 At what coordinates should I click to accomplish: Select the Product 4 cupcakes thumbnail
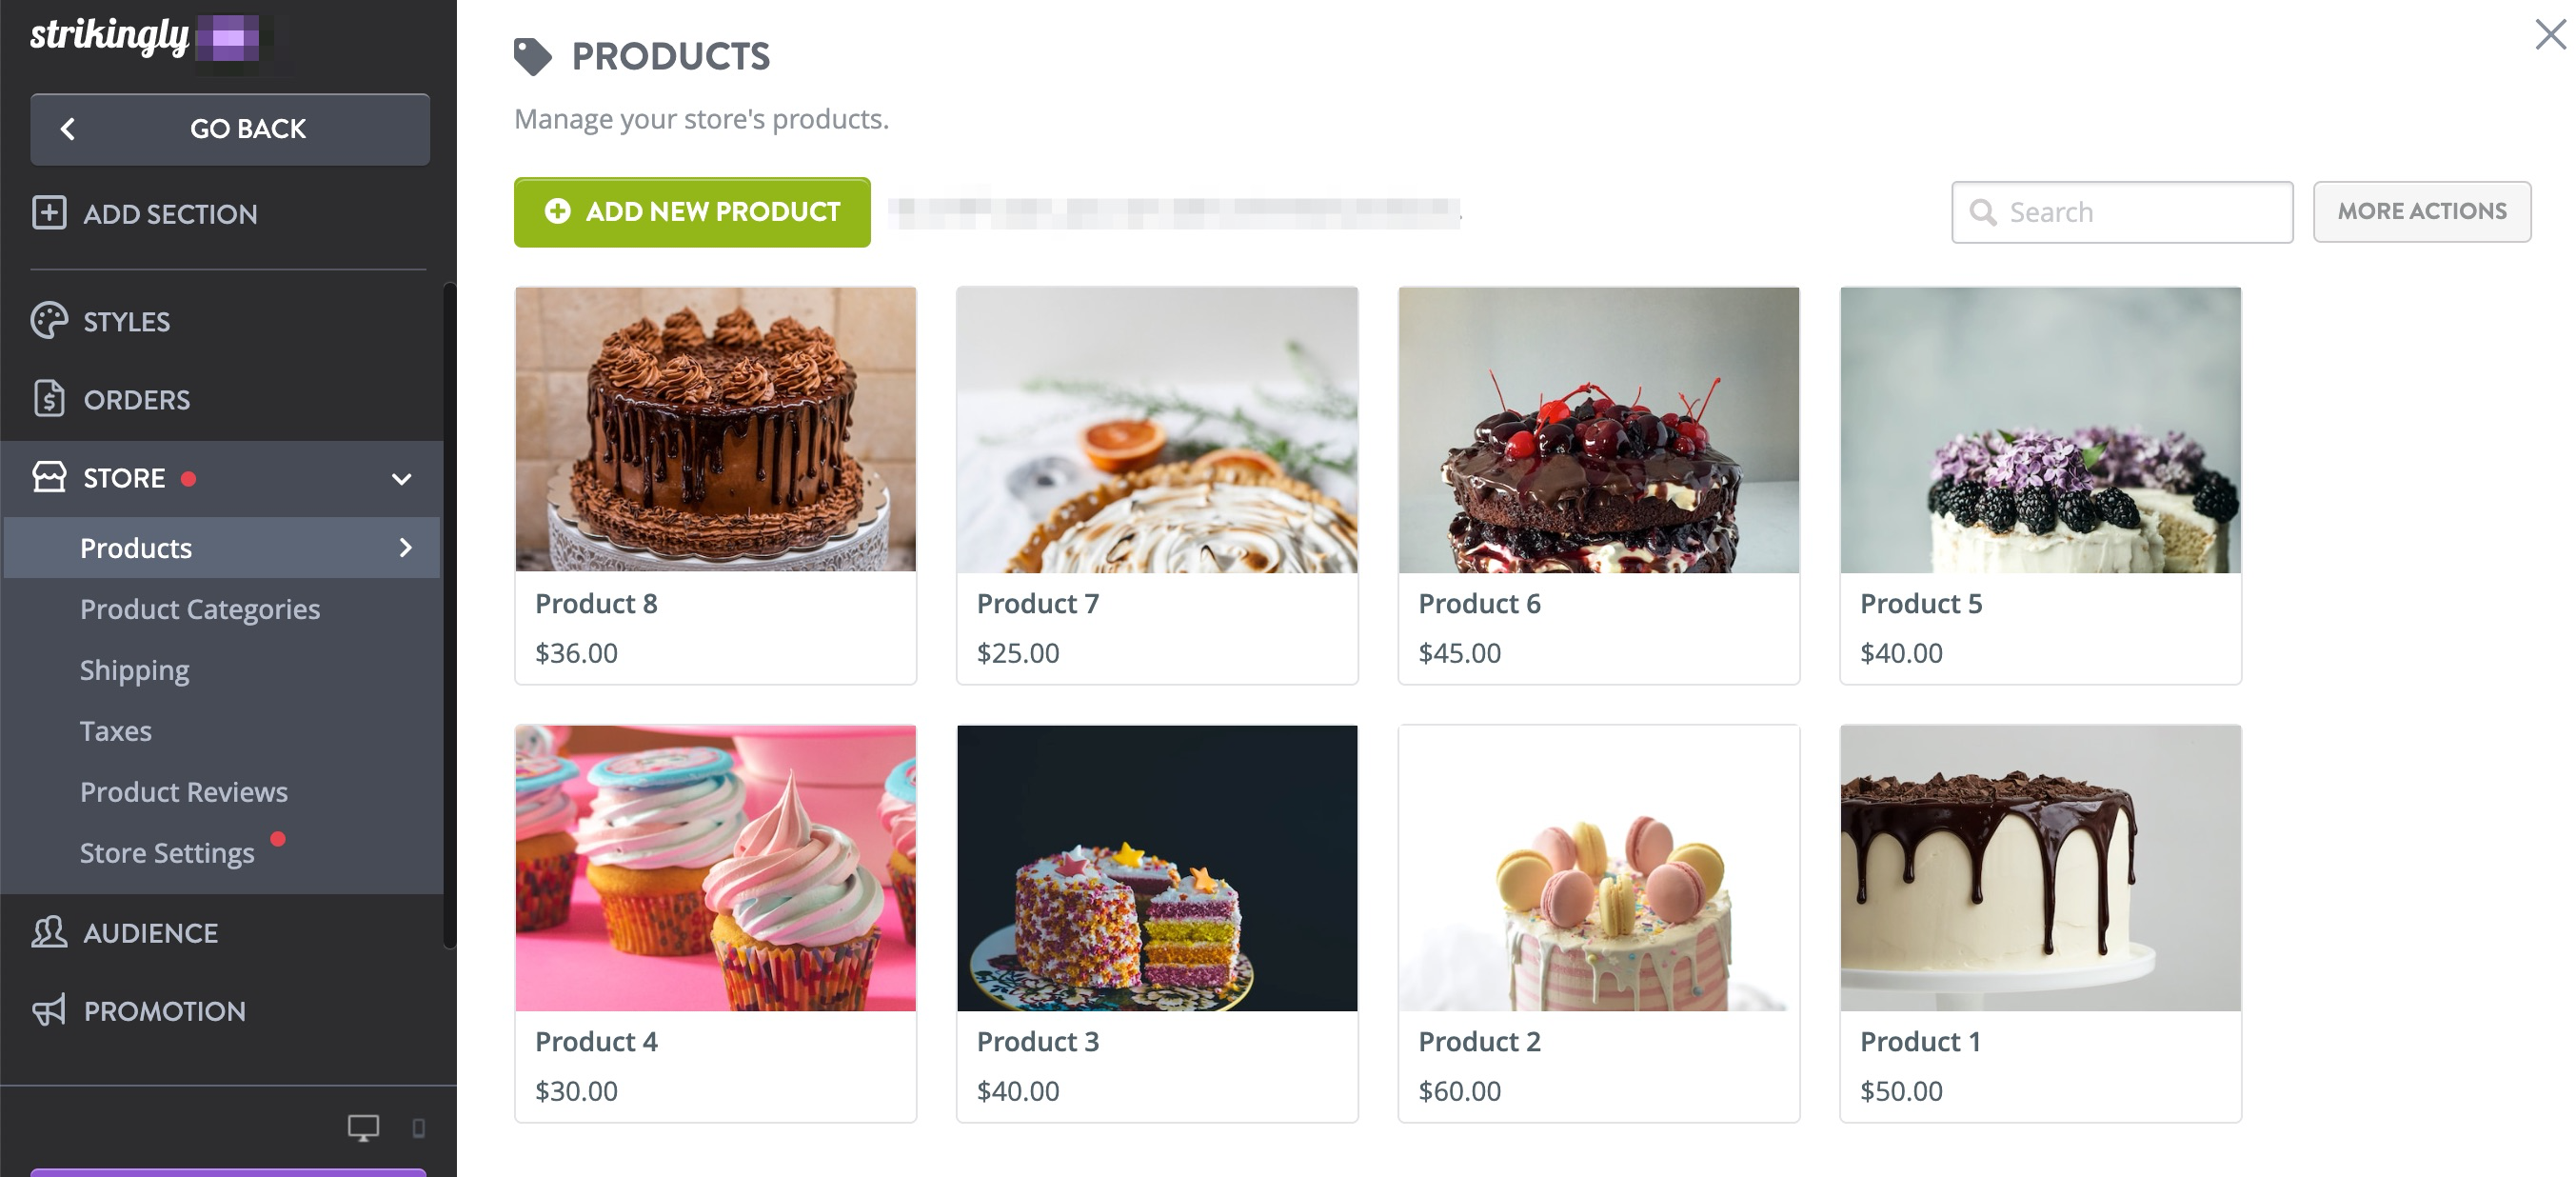click(x=715, y=867)
